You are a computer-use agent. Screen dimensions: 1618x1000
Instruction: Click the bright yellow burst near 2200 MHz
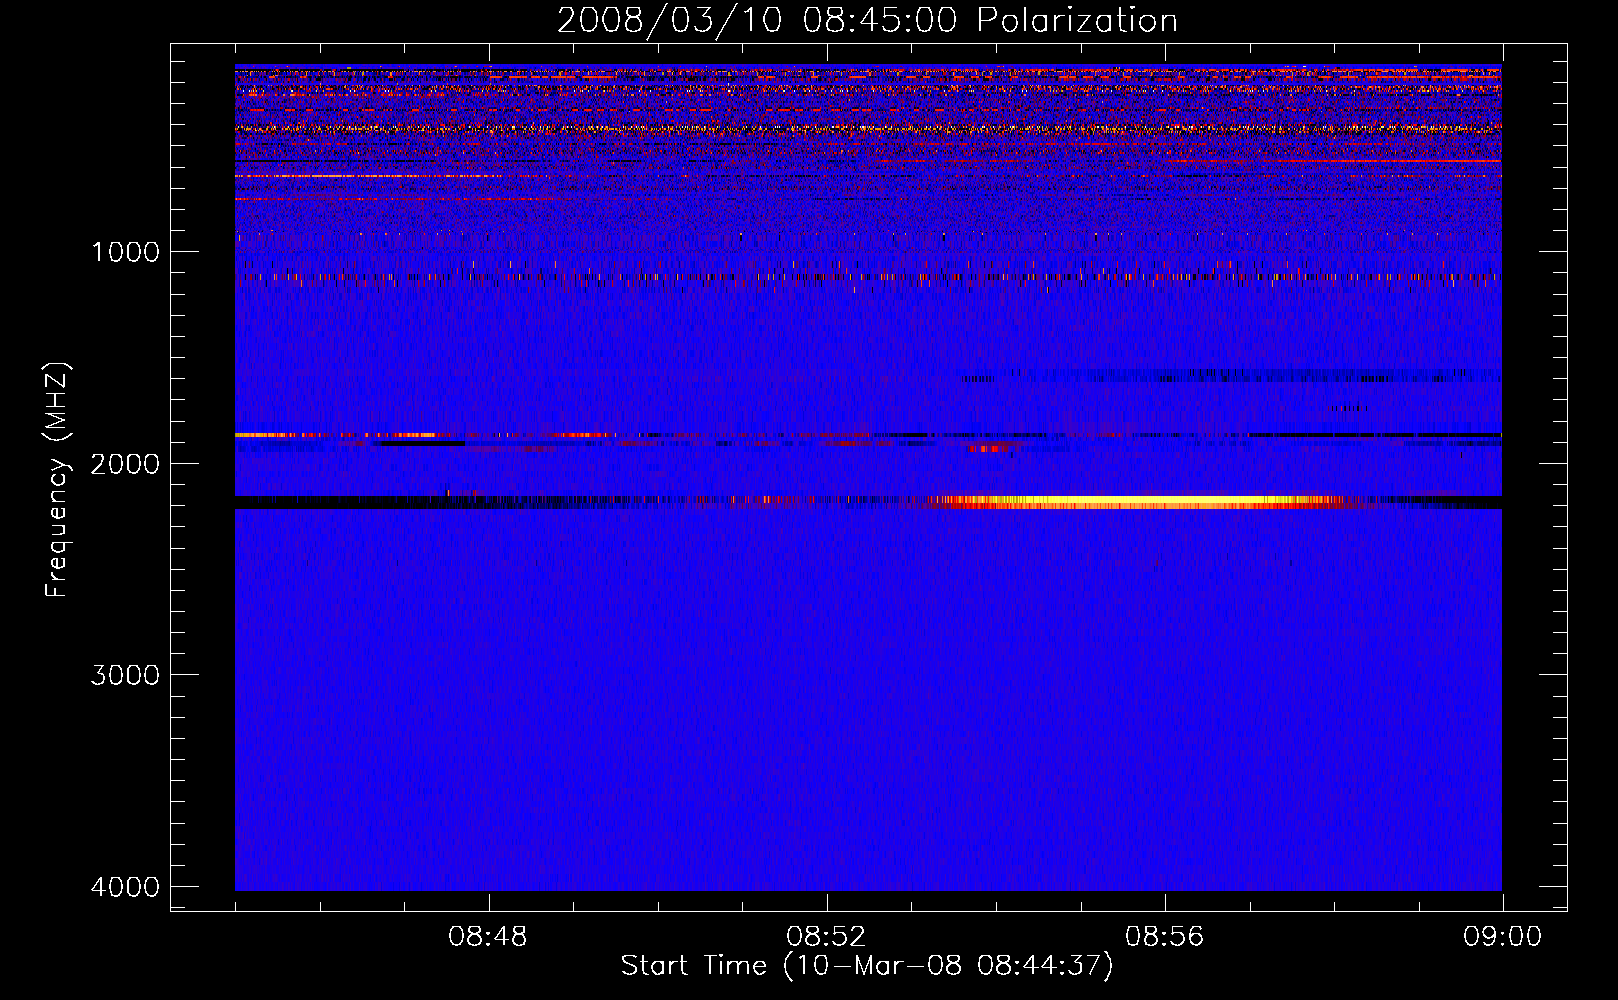[x=1140, y=502]
